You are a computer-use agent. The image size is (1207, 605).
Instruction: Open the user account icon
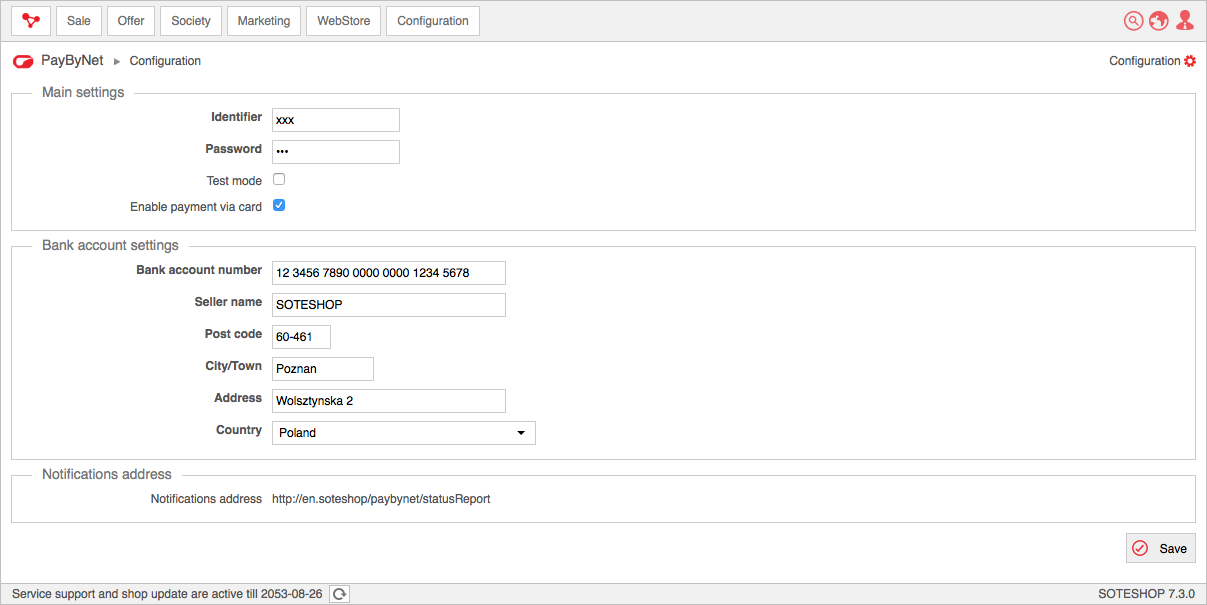click(1185, 21)
